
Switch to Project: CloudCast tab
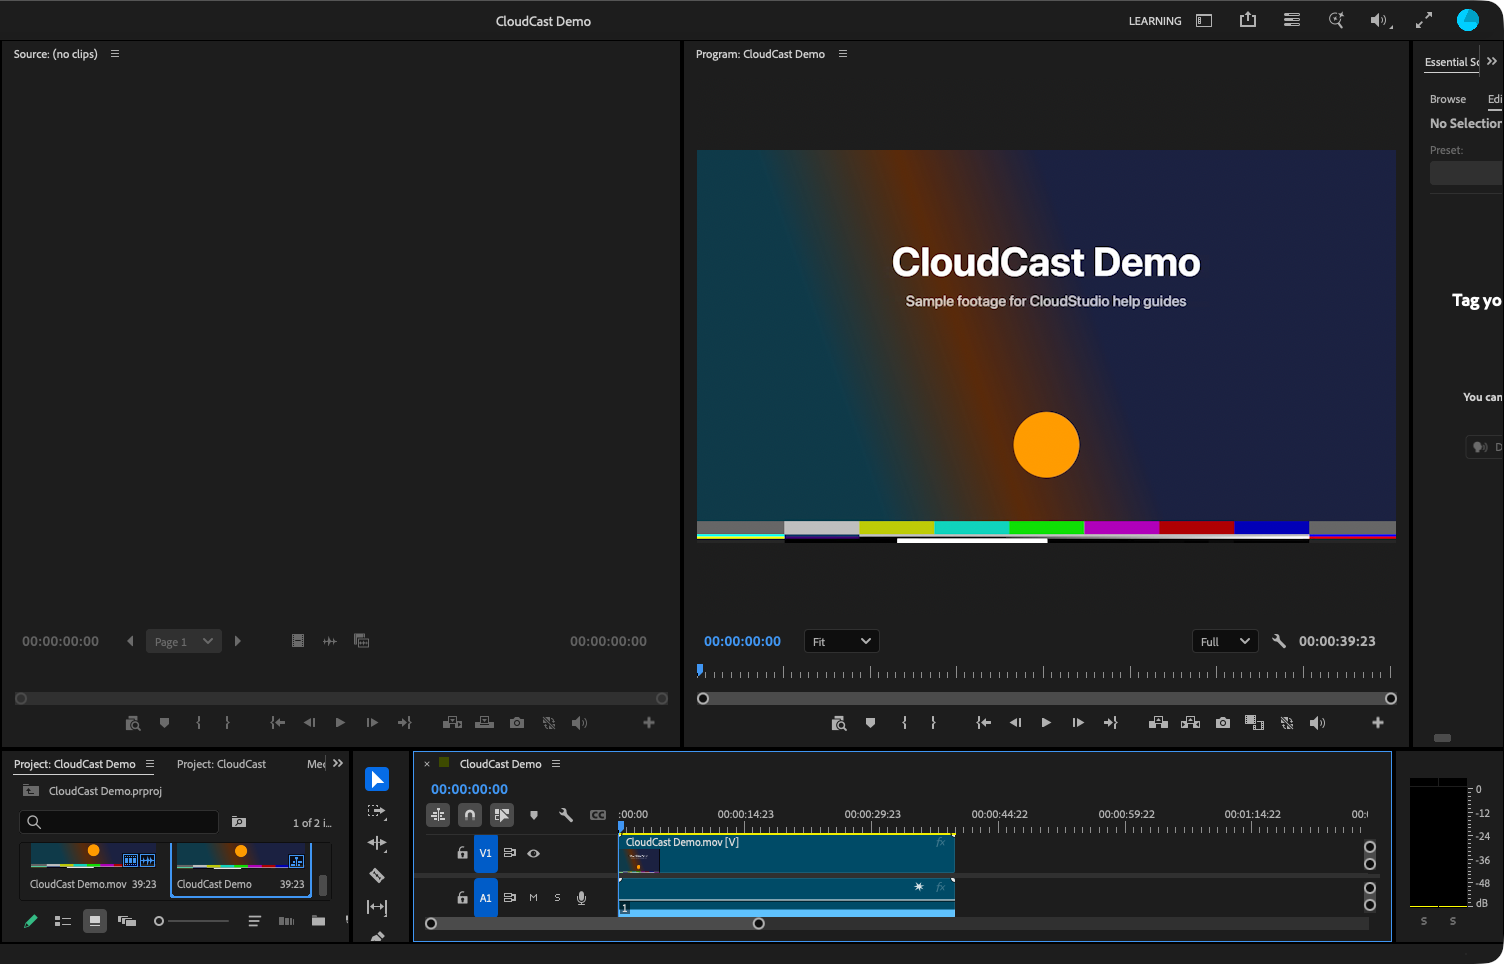221,764
